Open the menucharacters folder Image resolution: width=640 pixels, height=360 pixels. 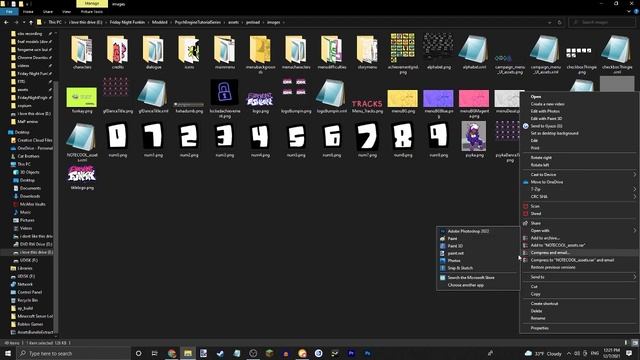pos(296,52)
